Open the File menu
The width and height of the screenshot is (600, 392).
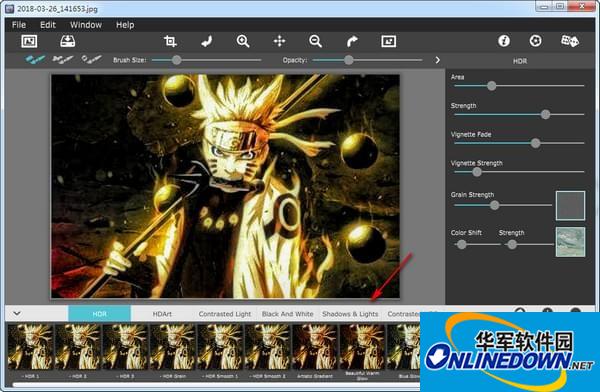point(19,25)
